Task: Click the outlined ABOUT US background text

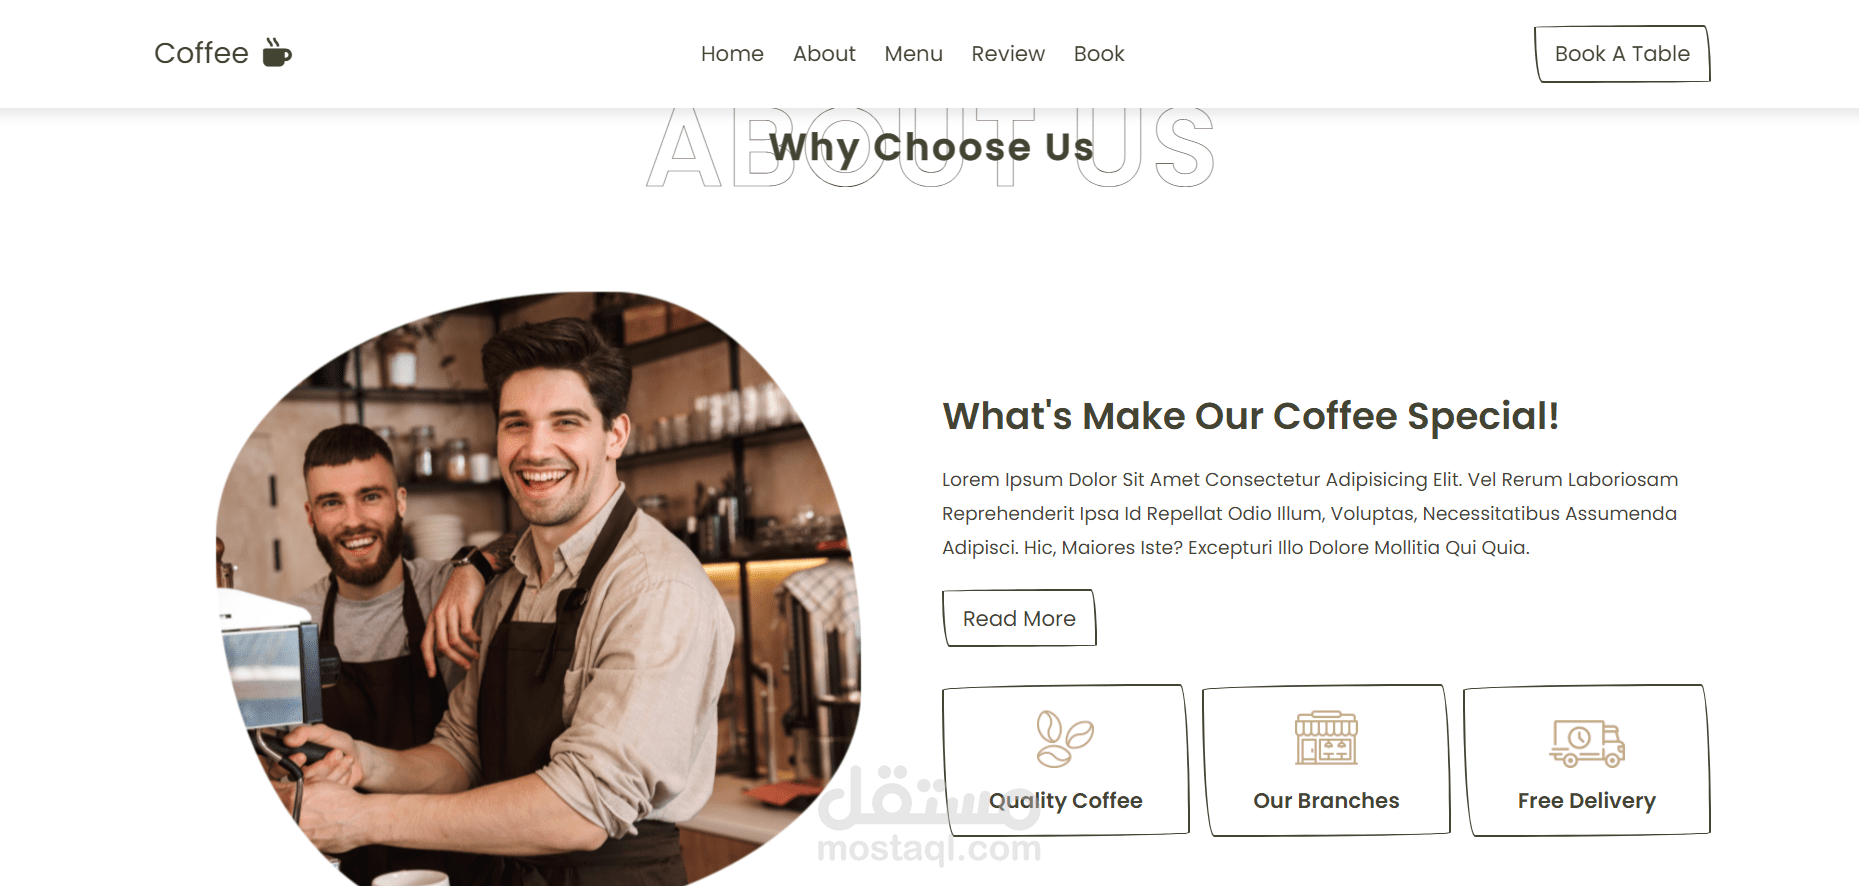Action: (931, 148)
